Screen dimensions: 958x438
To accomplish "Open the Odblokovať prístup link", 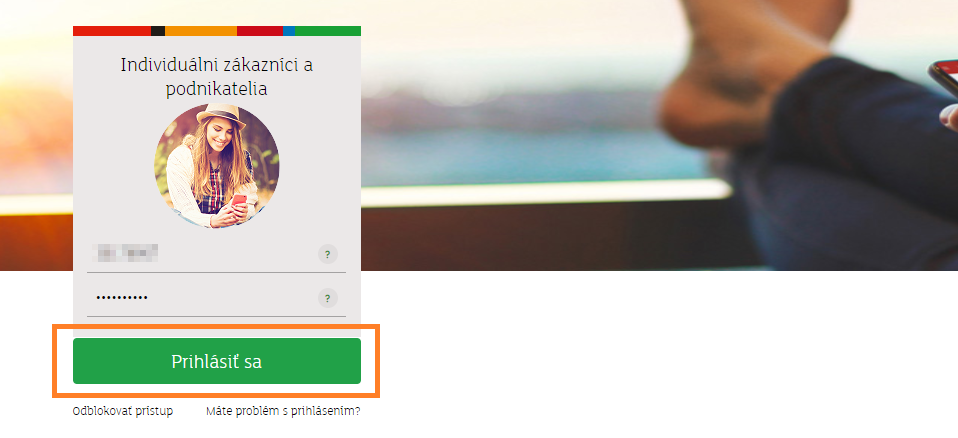I will coord(123,411).
